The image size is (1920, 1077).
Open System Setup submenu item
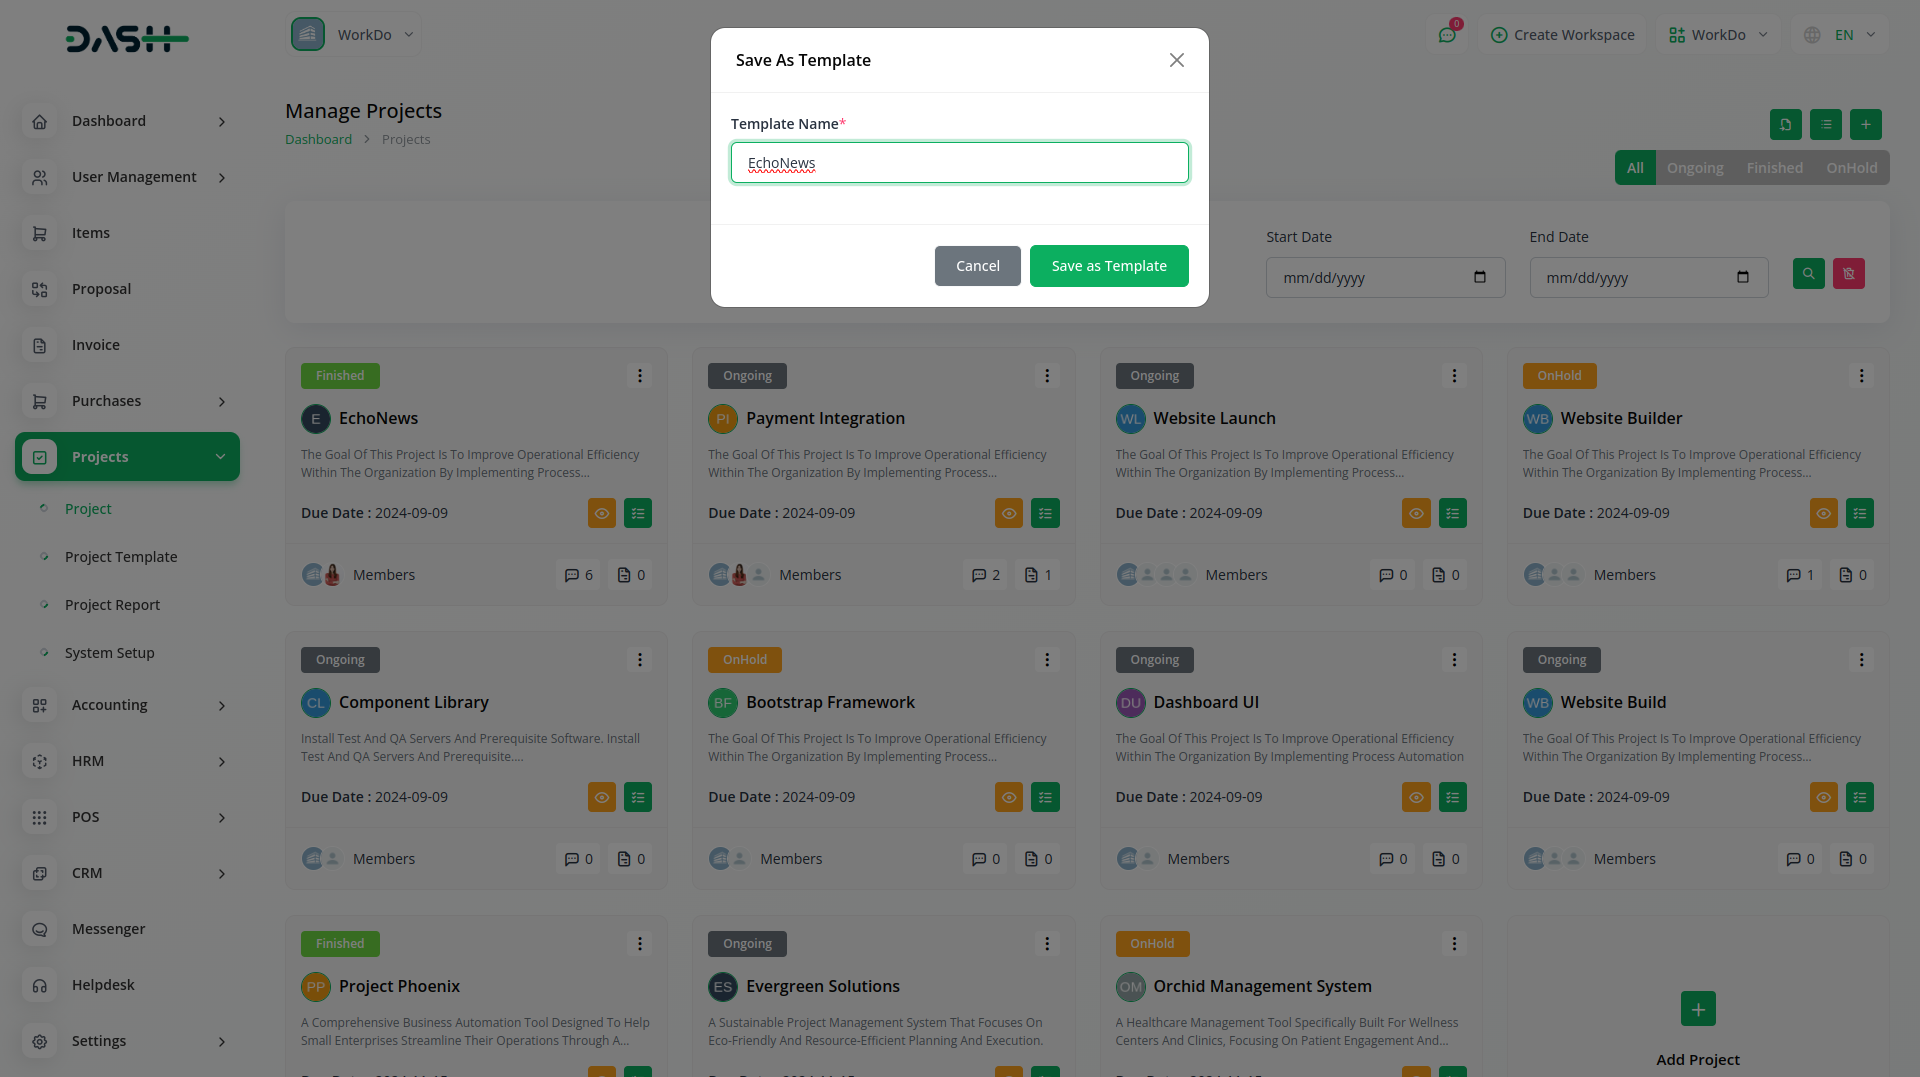[x=110, y=653]
